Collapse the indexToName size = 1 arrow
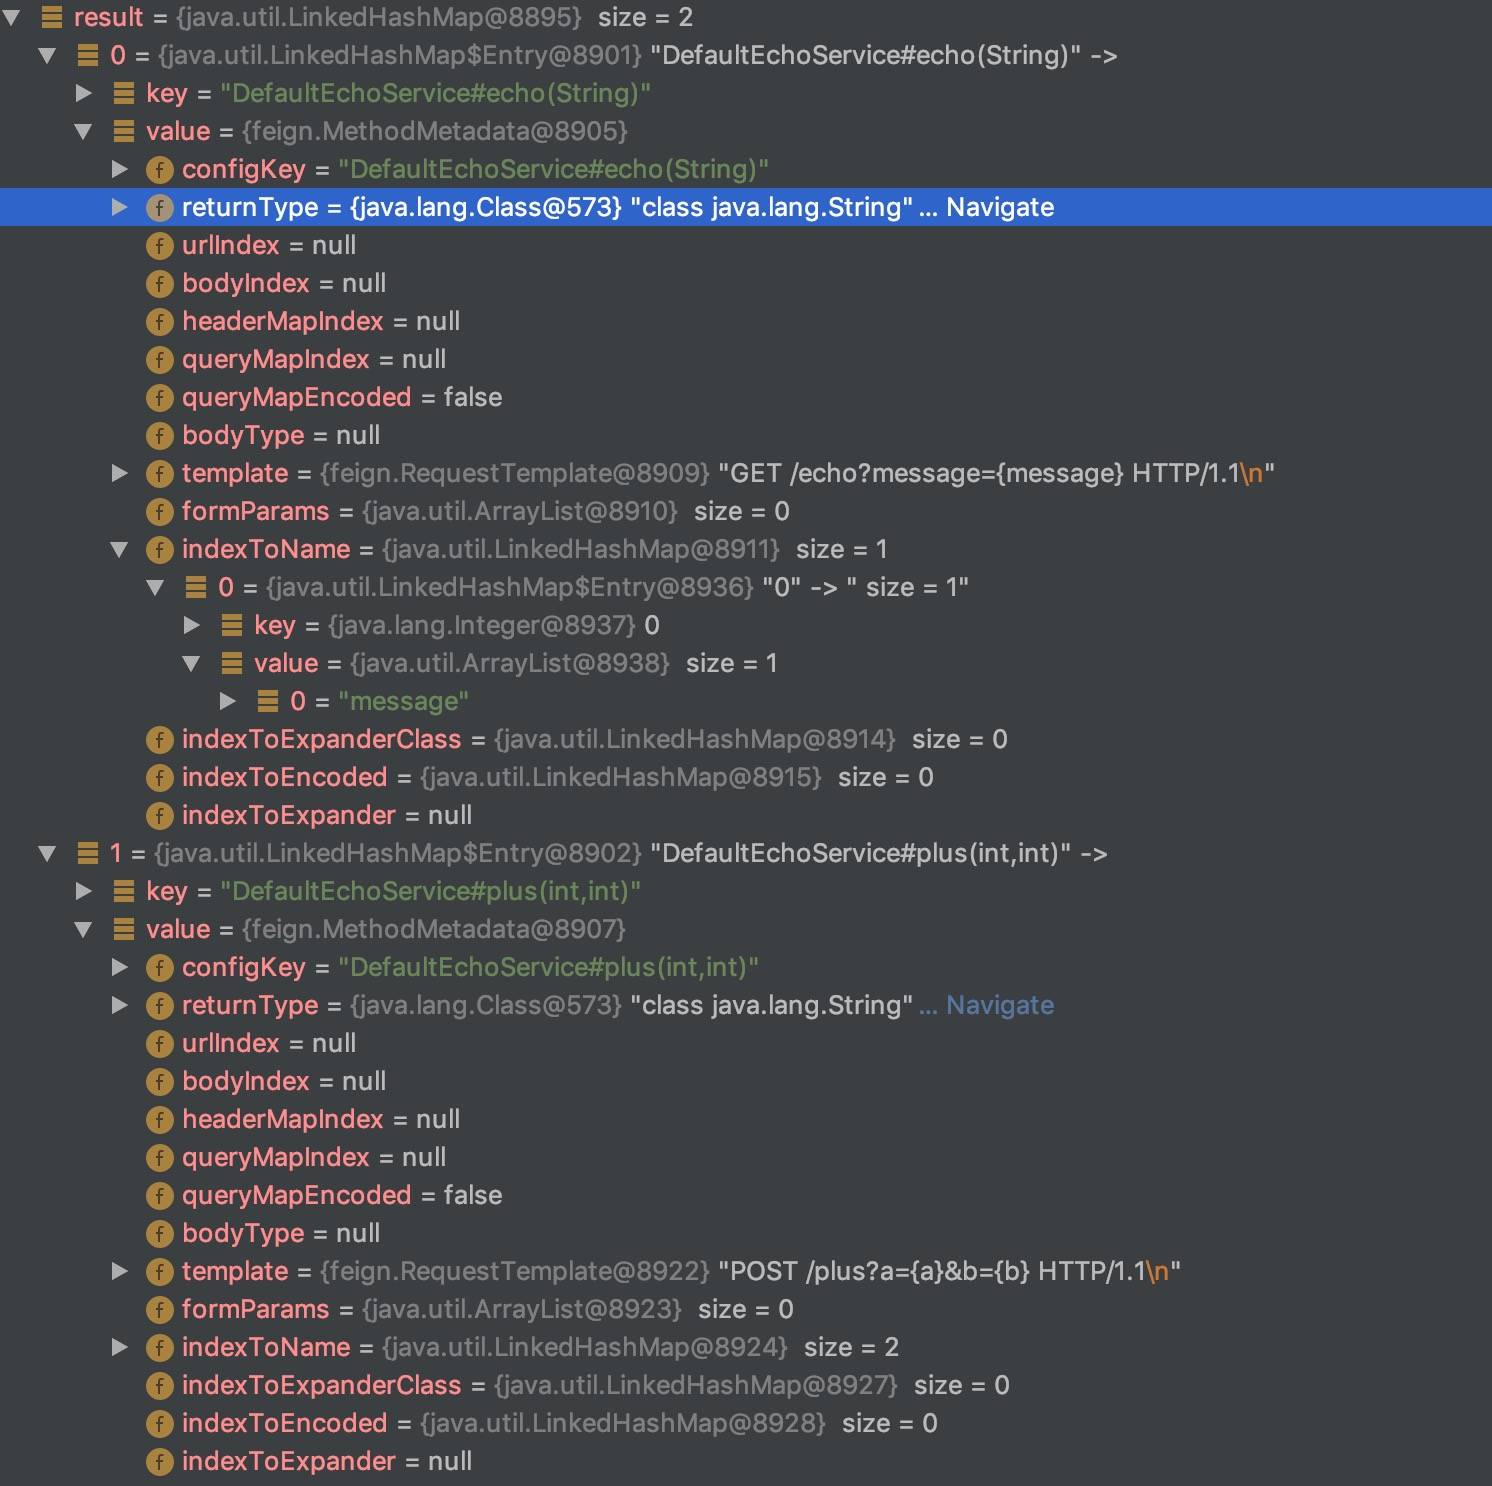Screen dimensions: 1492x1486 coord(120,549)
